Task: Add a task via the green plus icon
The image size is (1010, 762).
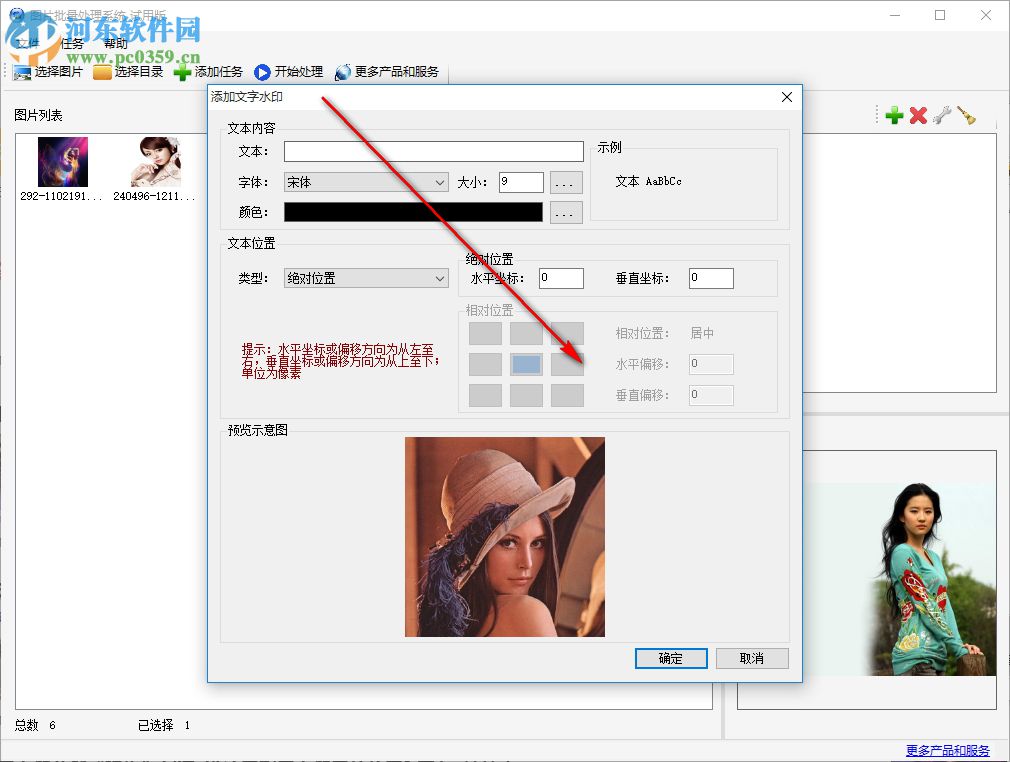Action: [893, 115]
